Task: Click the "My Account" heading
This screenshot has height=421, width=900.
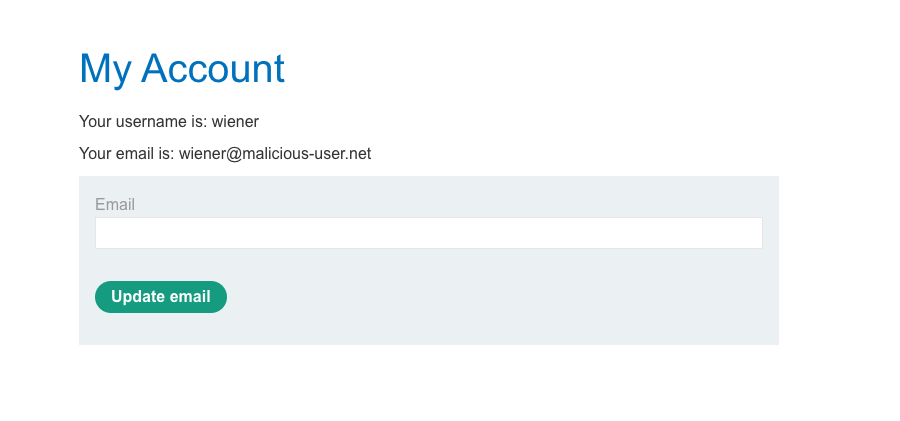Action: coord(182,68)
